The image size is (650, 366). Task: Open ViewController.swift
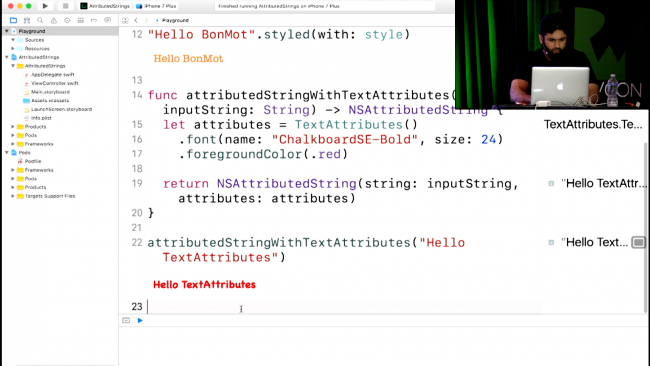[x=55, y=83]
